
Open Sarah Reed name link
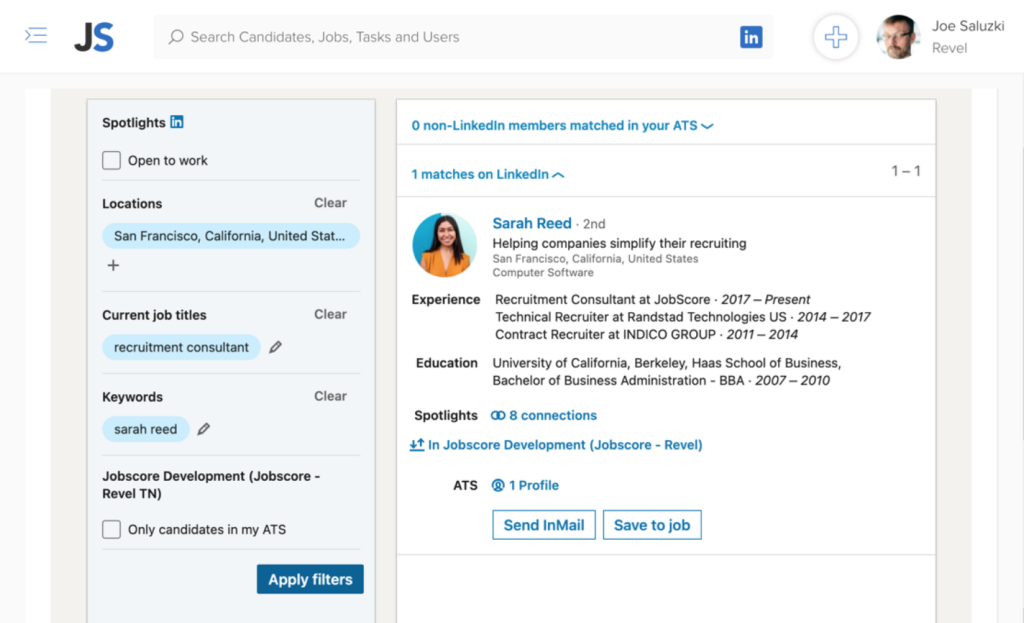pos(532,223)
